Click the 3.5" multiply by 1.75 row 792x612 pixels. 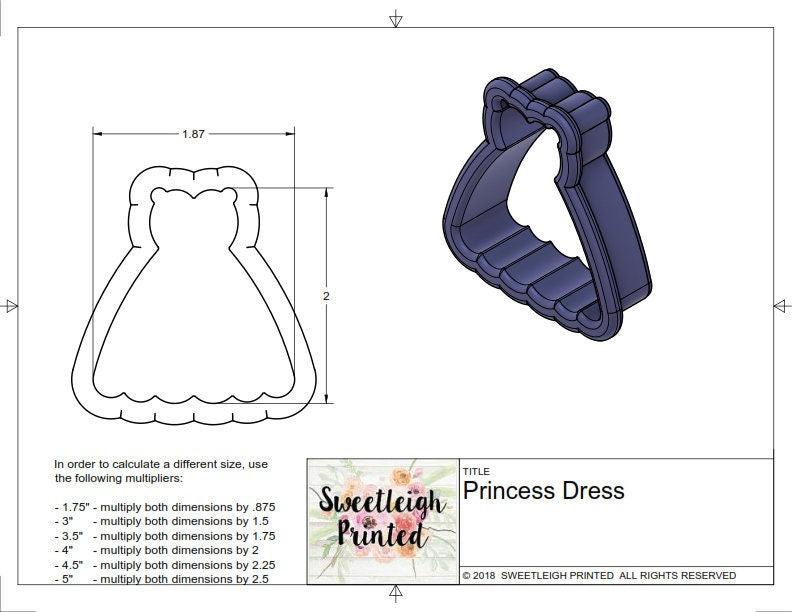165,536
